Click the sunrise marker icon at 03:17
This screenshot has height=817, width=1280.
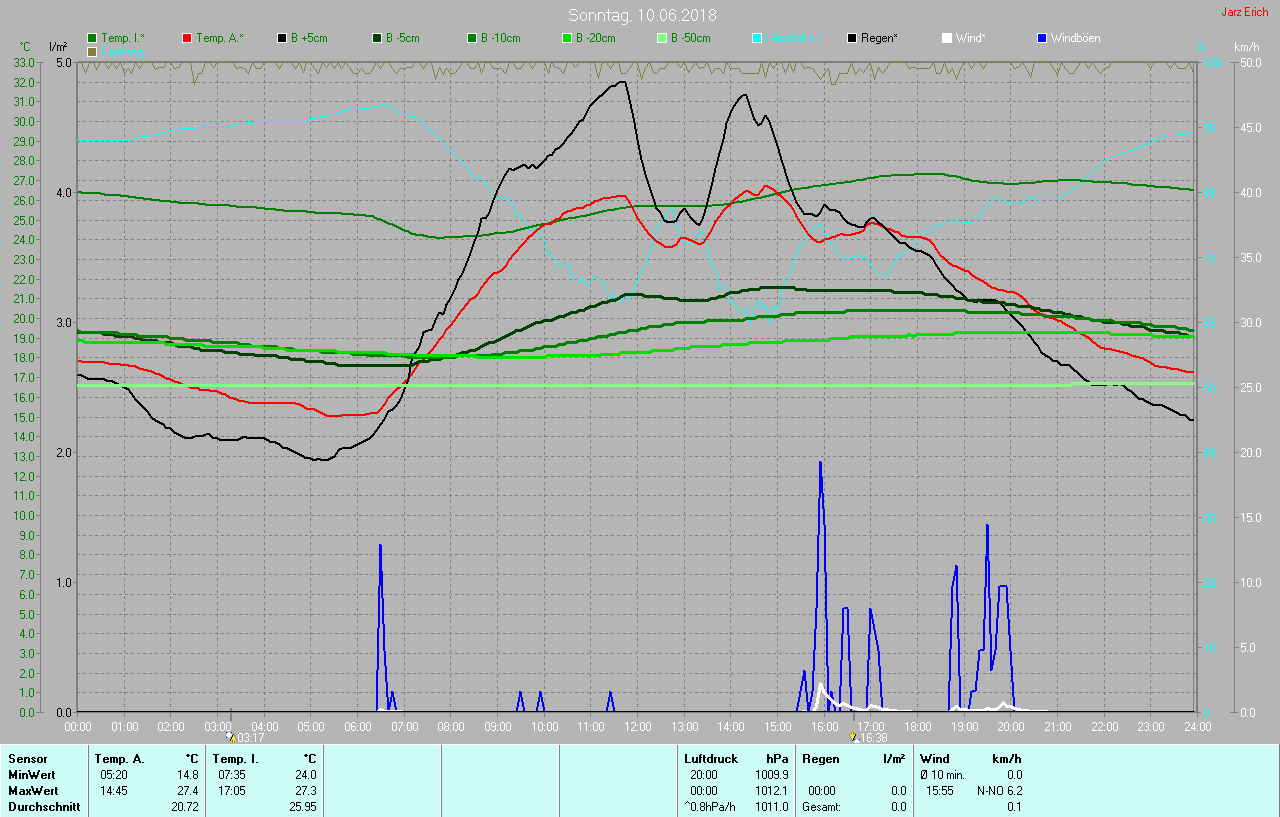231,738
